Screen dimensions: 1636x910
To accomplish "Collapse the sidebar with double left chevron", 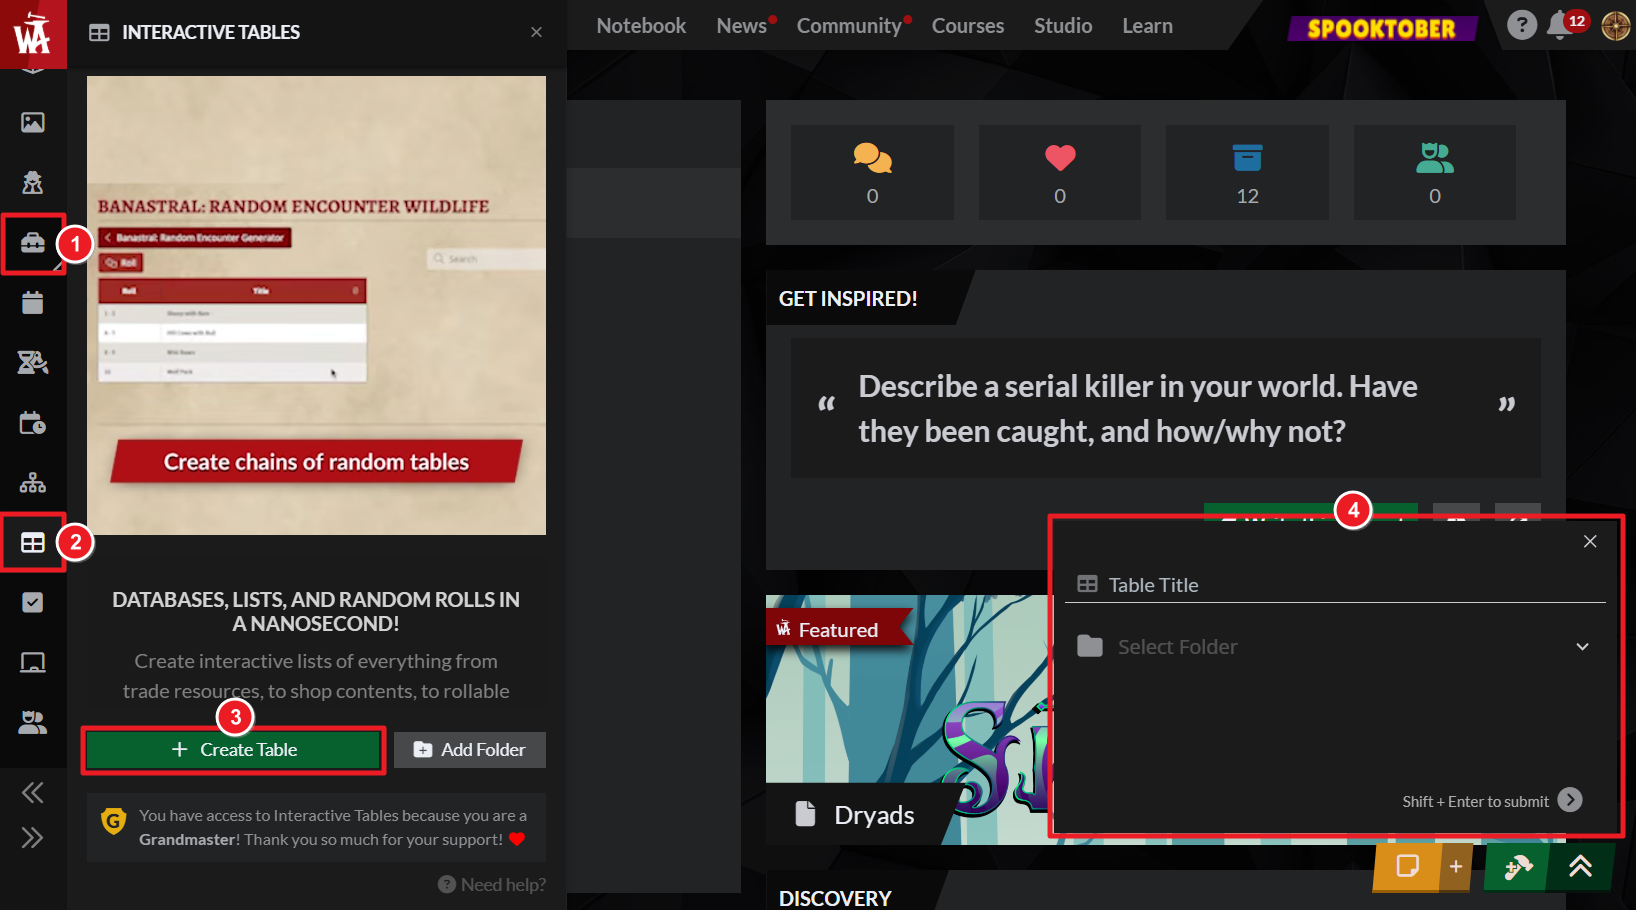I will pyautogui.click(x=32, y=793).
